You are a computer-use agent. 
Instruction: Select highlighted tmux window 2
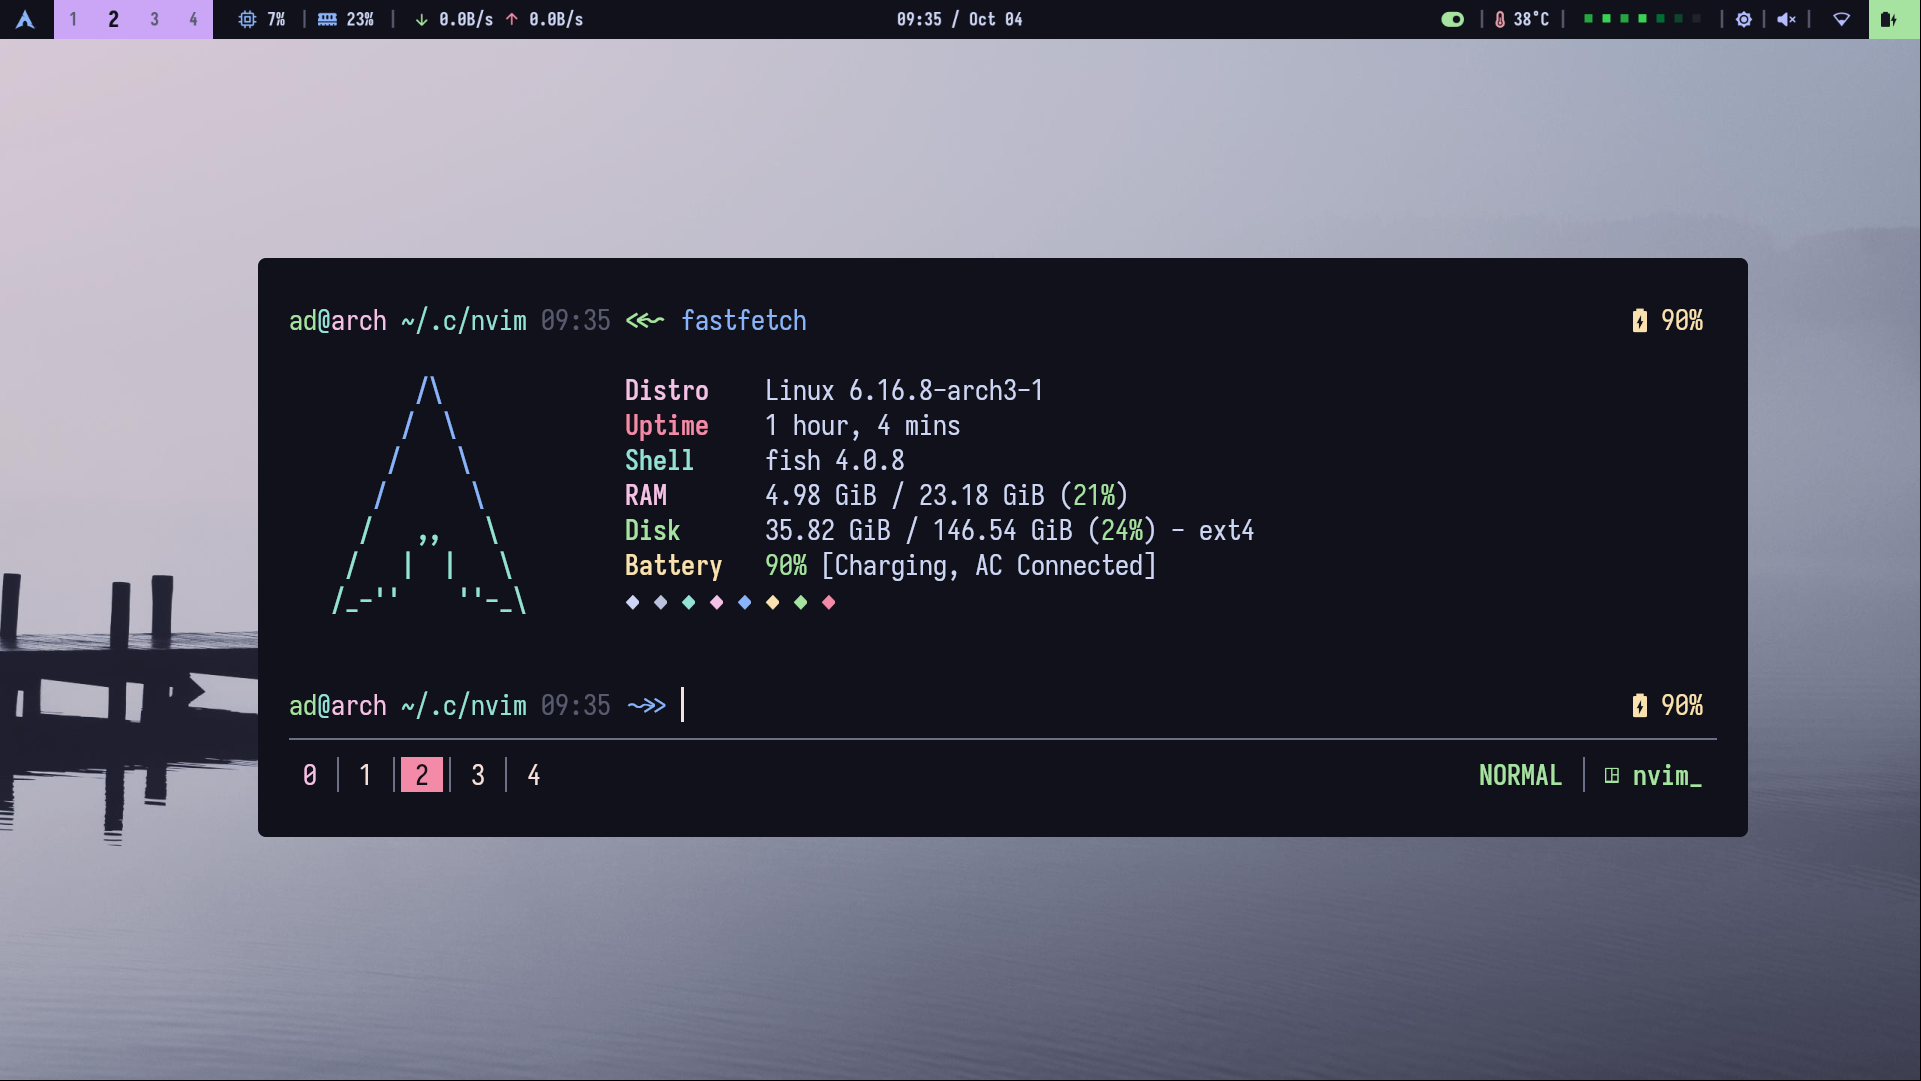(421, 775)
